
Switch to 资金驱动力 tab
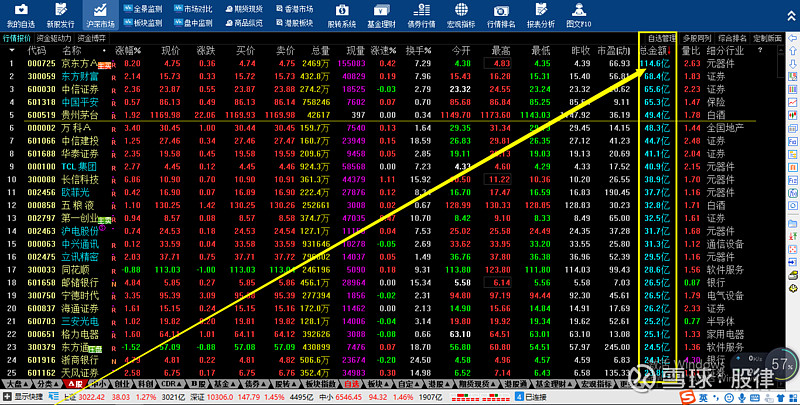(x=54, y=38)
